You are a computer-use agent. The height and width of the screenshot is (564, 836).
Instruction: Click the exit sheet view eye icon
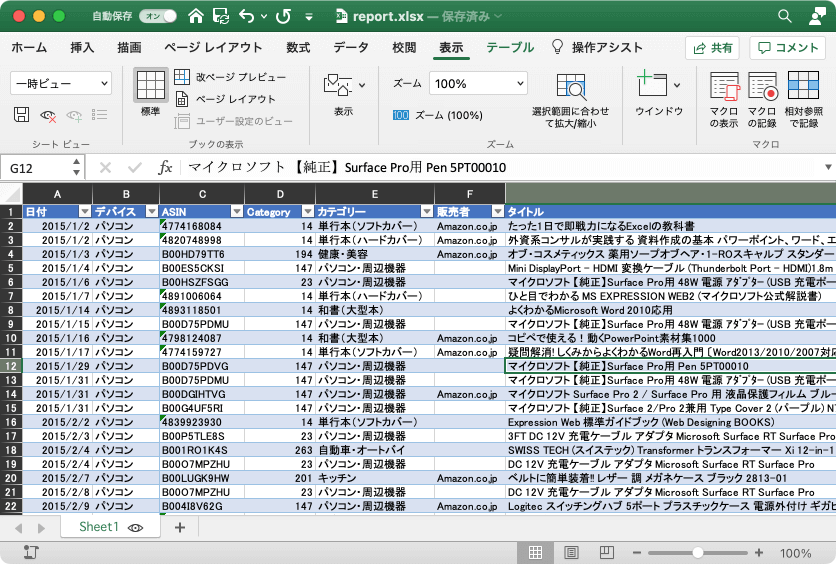pyautogui.click(x=48, y=115)
